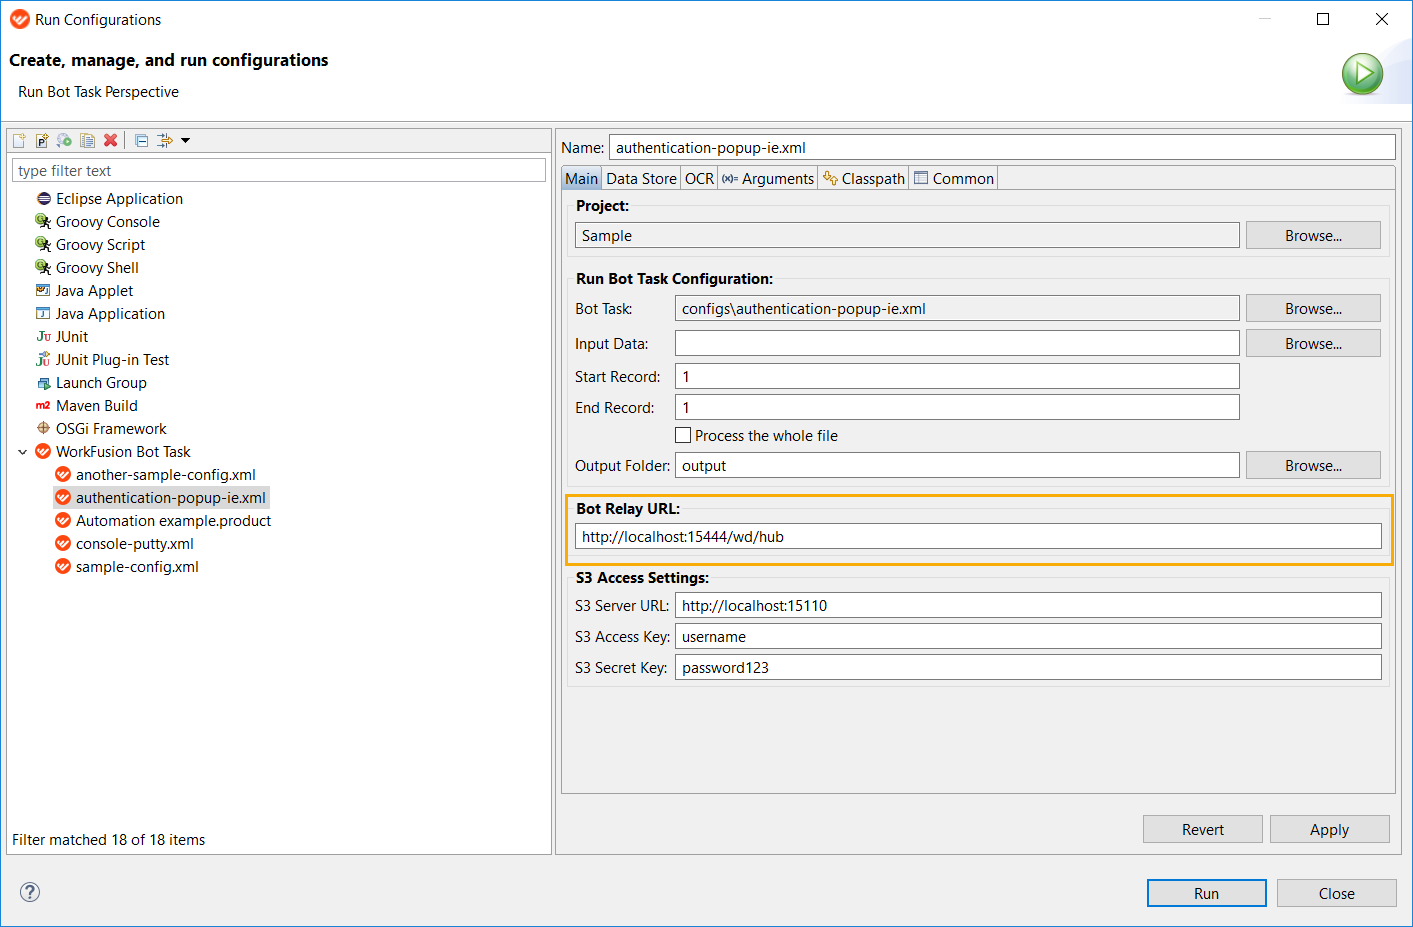The image size is (1413, 927).
Task: Click the Revert button
Action: click(x=1203, y=830)
